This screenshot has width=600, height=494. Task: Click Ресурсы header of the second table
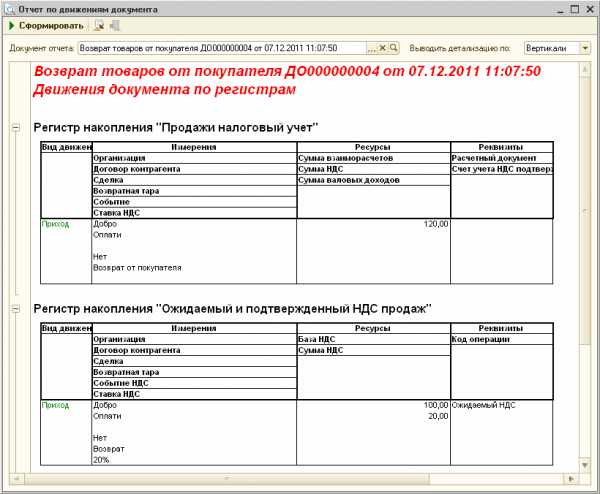(373, 328)
